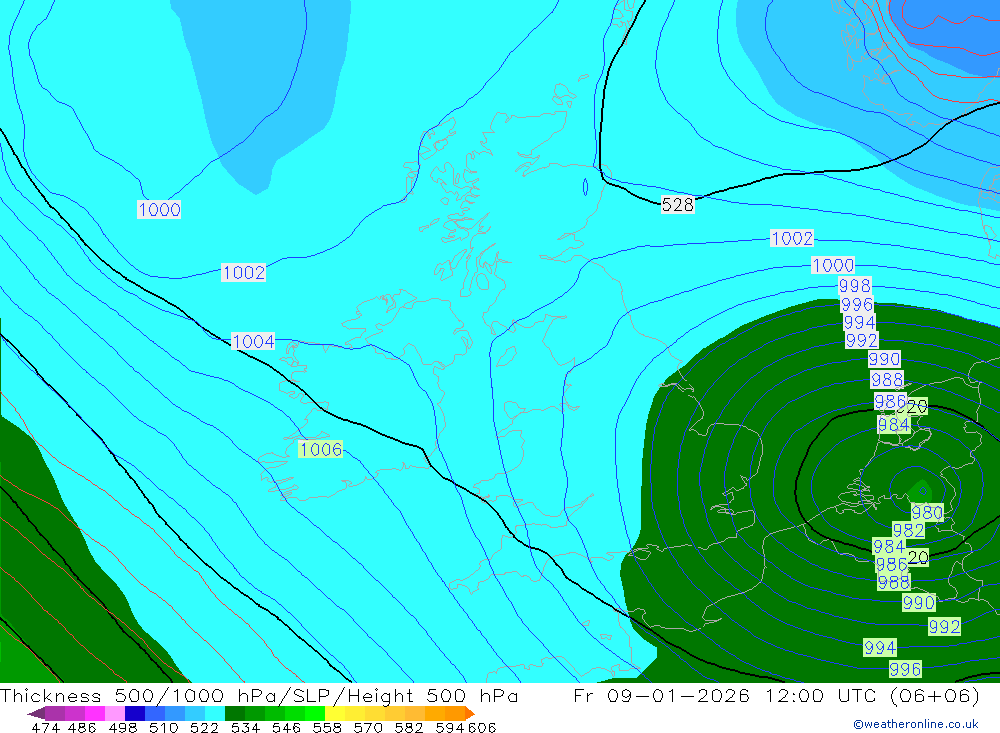1000x733 pixels.
Task: Click the dark green legend swatch near 534
Action: pos(235,713)
